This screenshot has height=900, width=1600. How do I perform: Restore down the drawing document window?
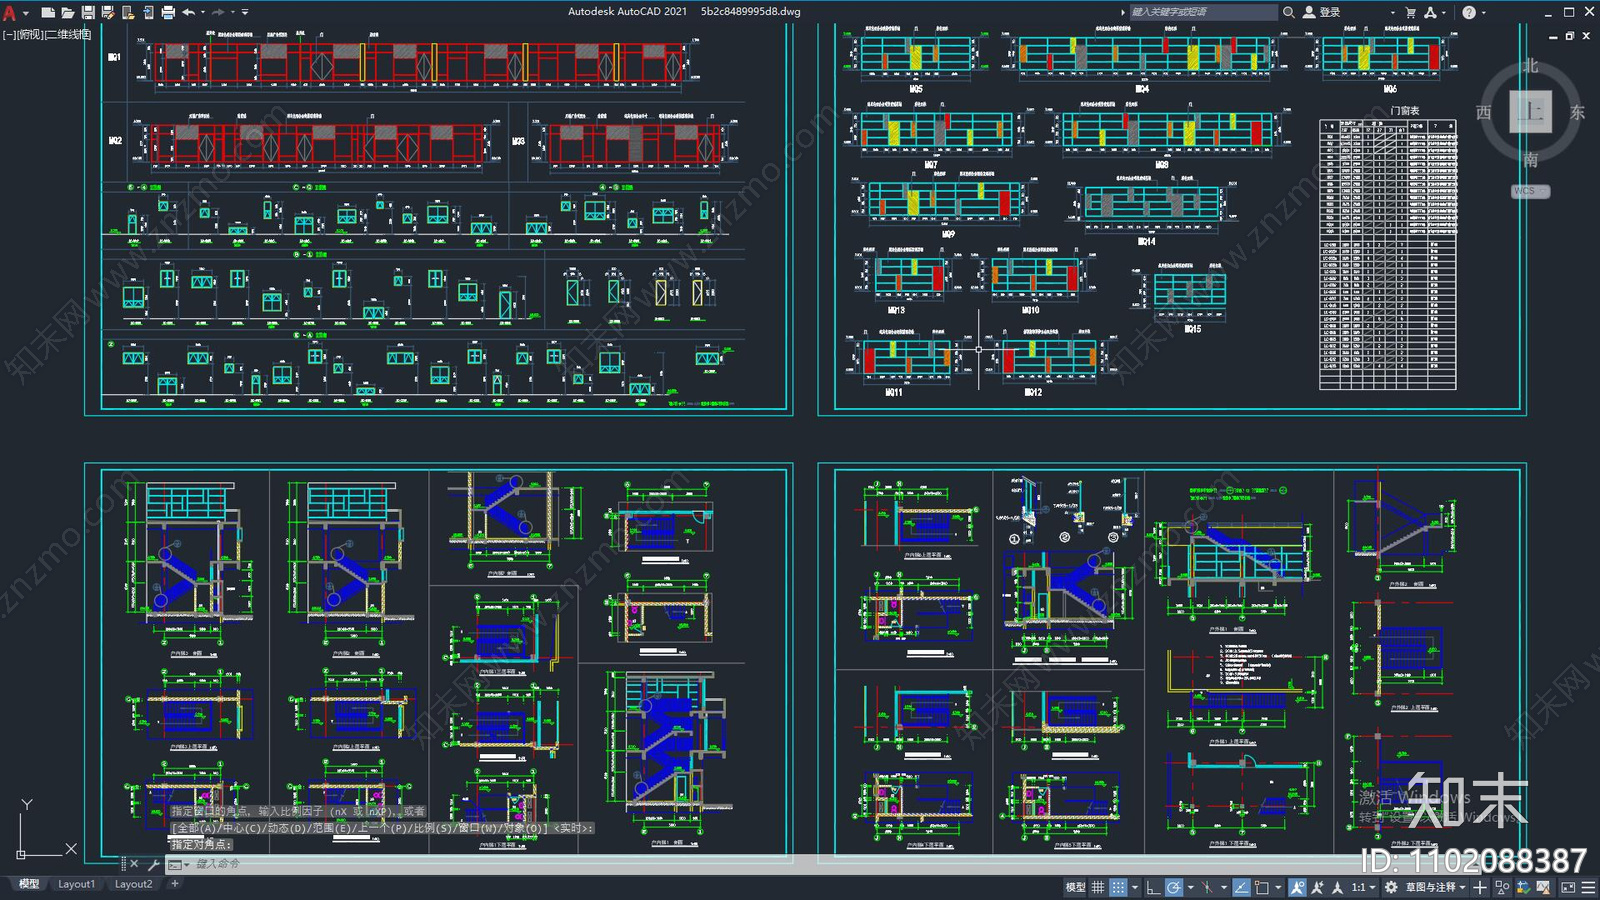[x=1570, y=35]
